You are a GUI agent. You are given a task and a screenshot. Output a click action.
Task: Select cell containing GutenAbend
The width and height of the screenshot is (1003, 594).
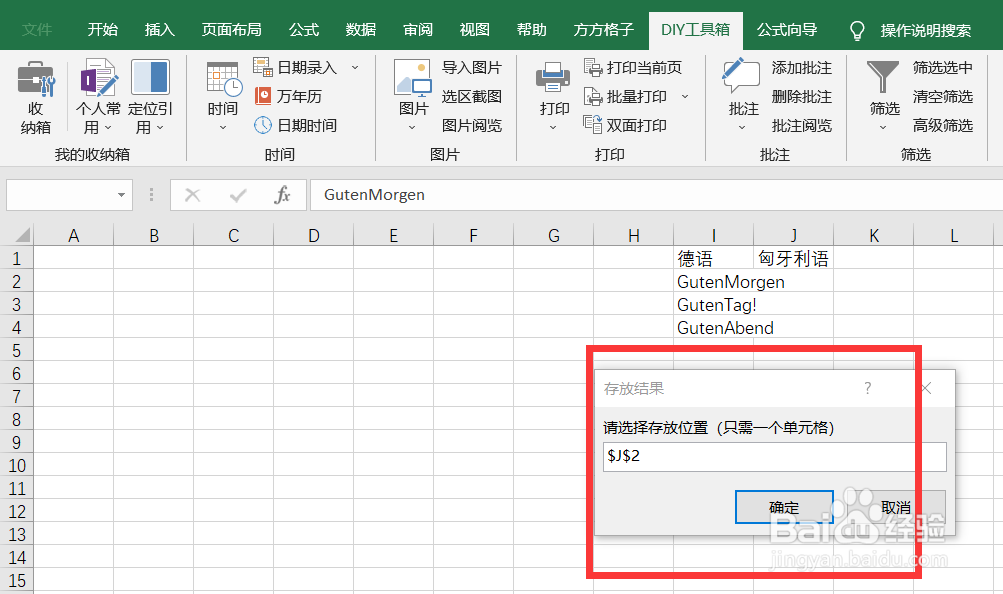713,327
